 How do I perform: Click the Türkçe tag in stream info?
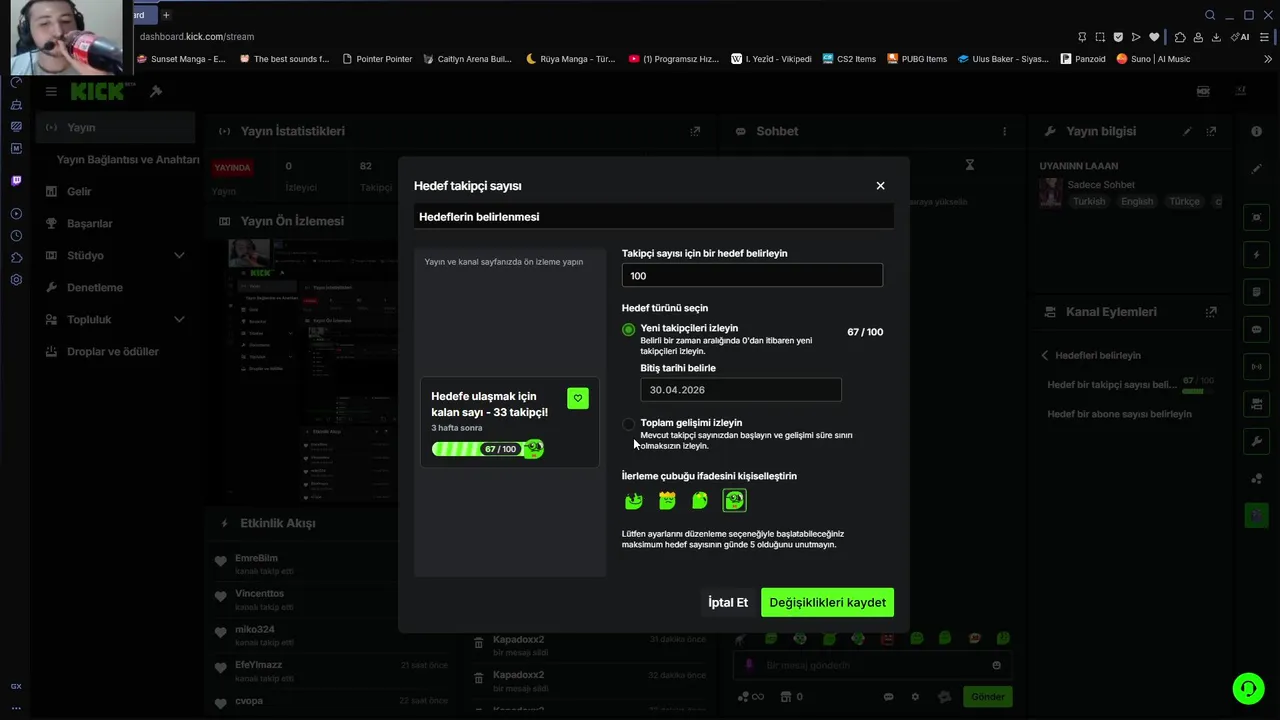tap(1184, 201)
